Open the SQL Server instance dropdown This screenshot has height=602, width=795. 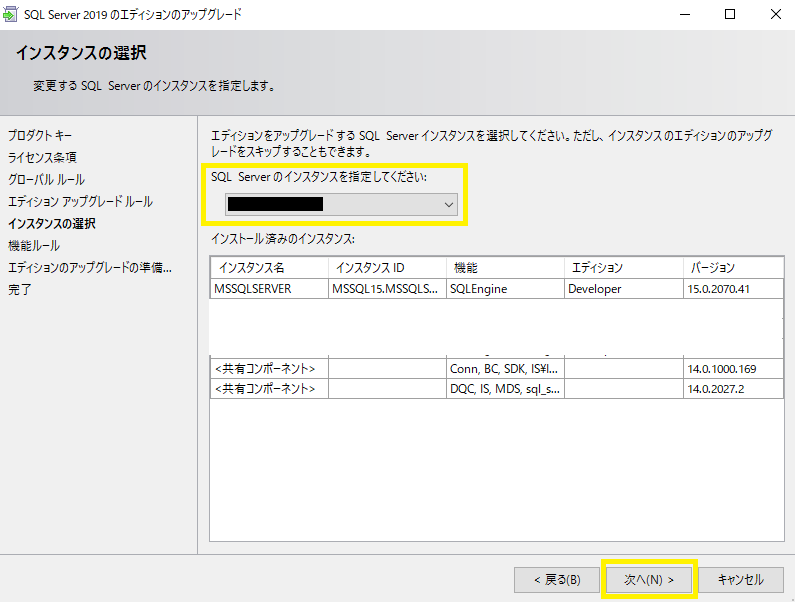341,204
